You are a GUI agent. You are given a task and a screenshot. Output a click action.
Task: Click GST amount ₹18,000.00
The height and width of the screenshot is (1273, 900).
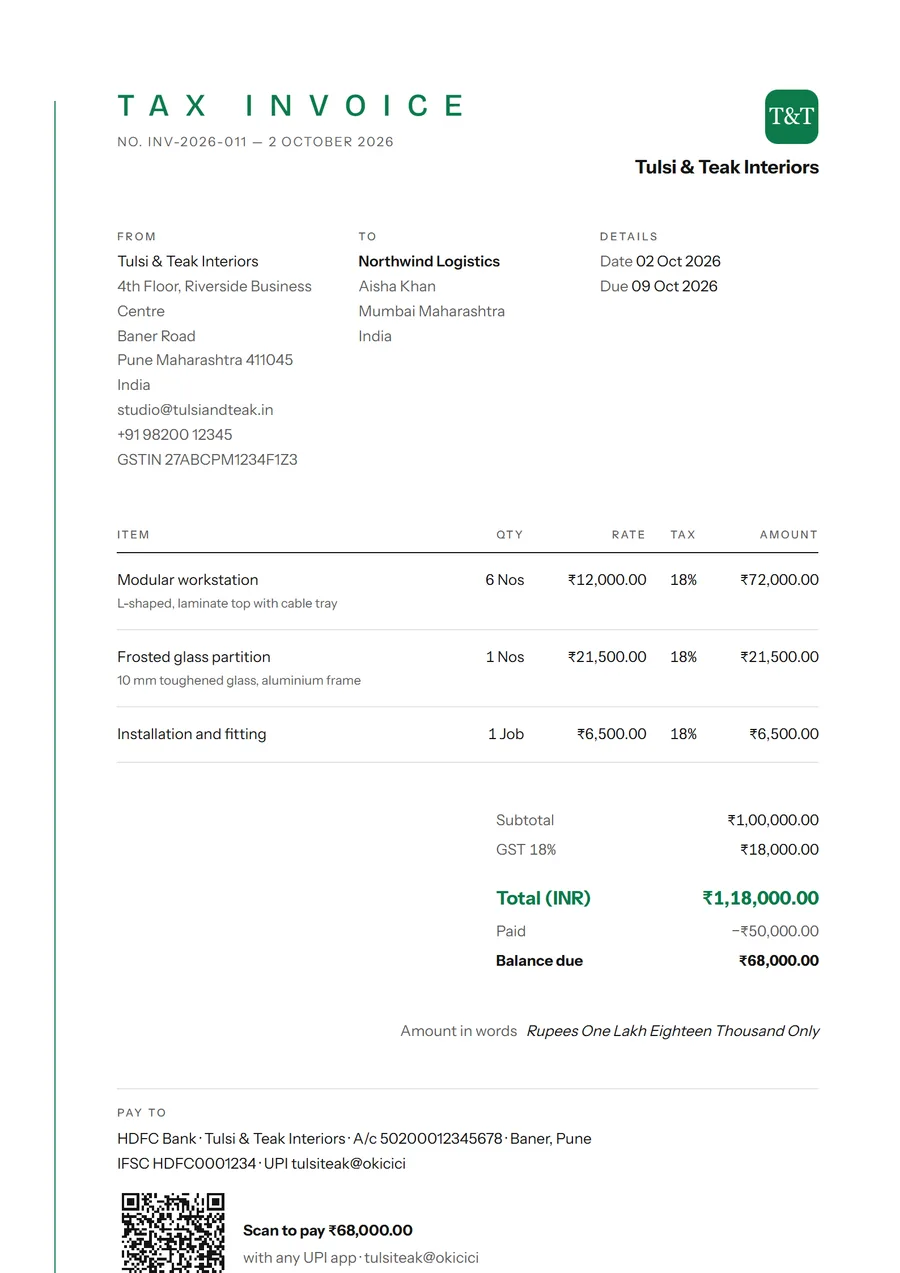click(780, 850)
